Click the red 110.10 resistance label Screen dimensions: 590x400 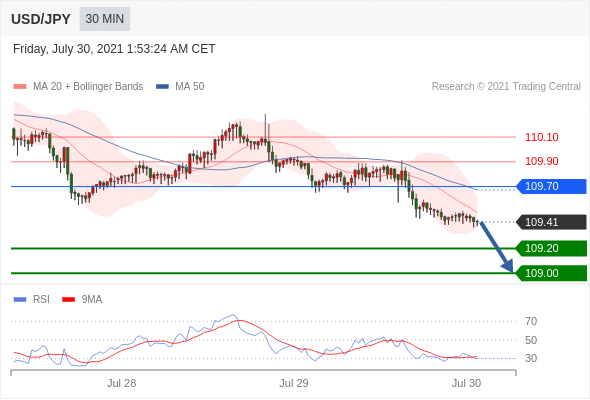point(542,137)
